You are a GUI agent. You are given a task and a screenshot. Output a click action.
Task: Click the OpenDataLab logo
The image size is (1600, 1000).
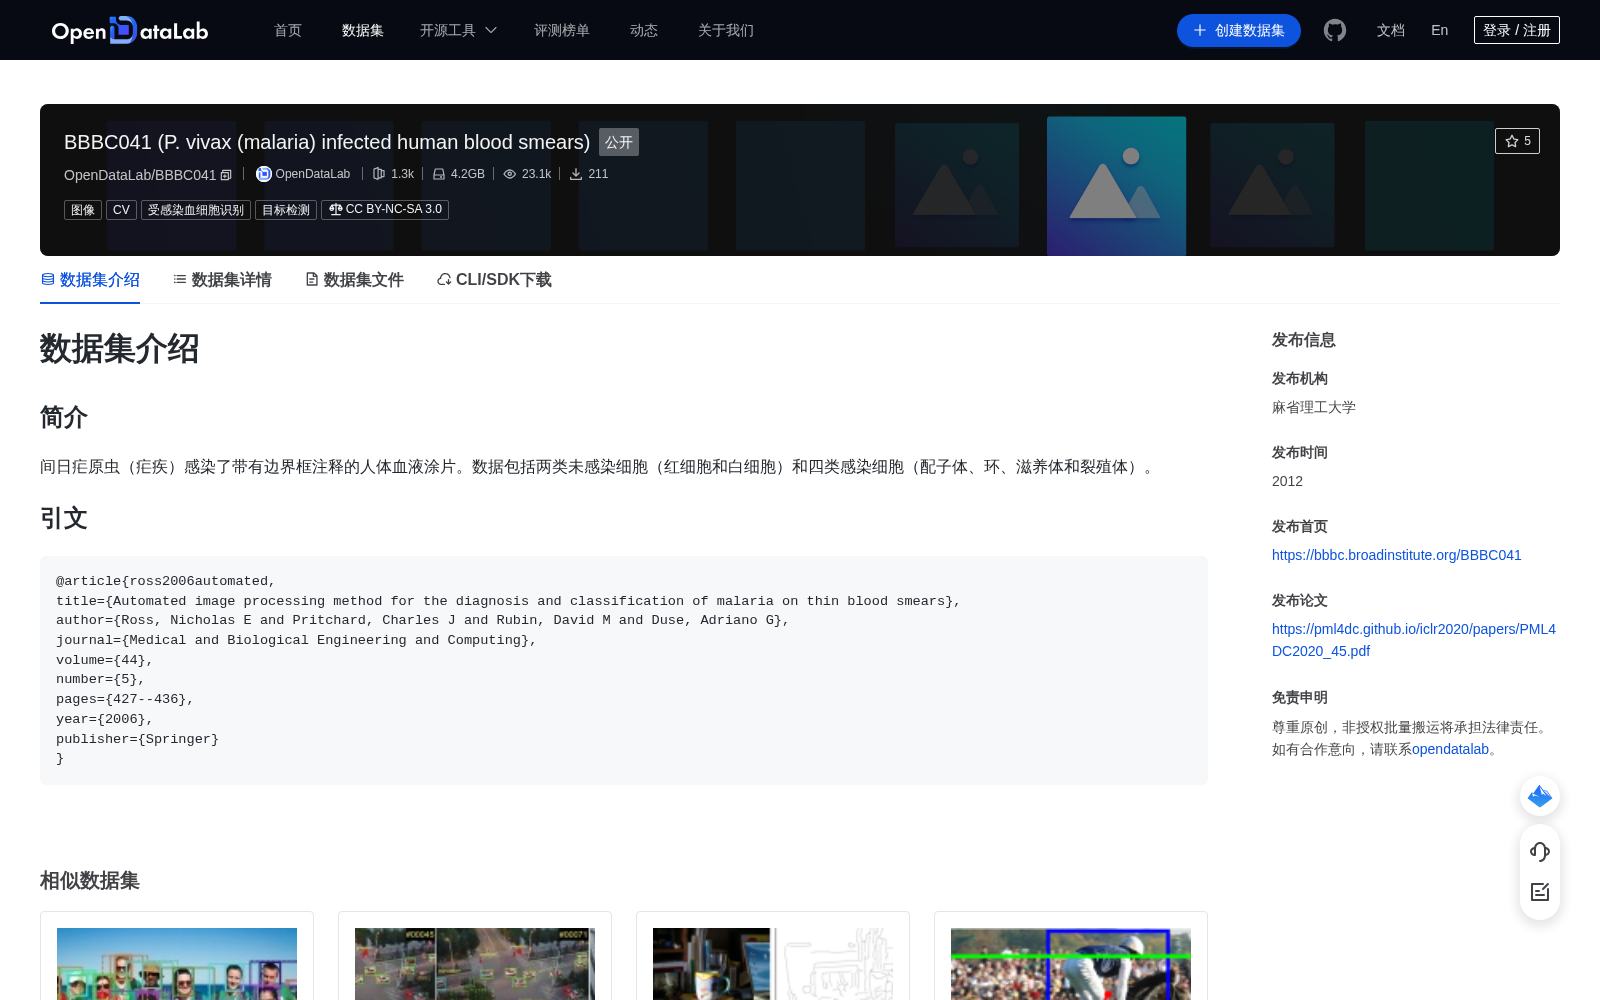tap(130, 31)
